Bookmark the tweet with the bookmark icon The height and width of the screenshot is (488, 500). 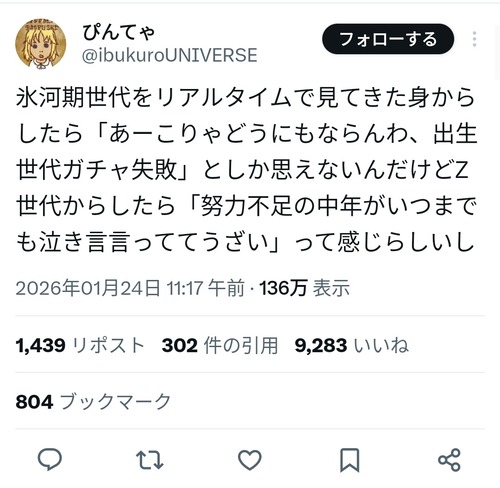click(x=349, y=460)
